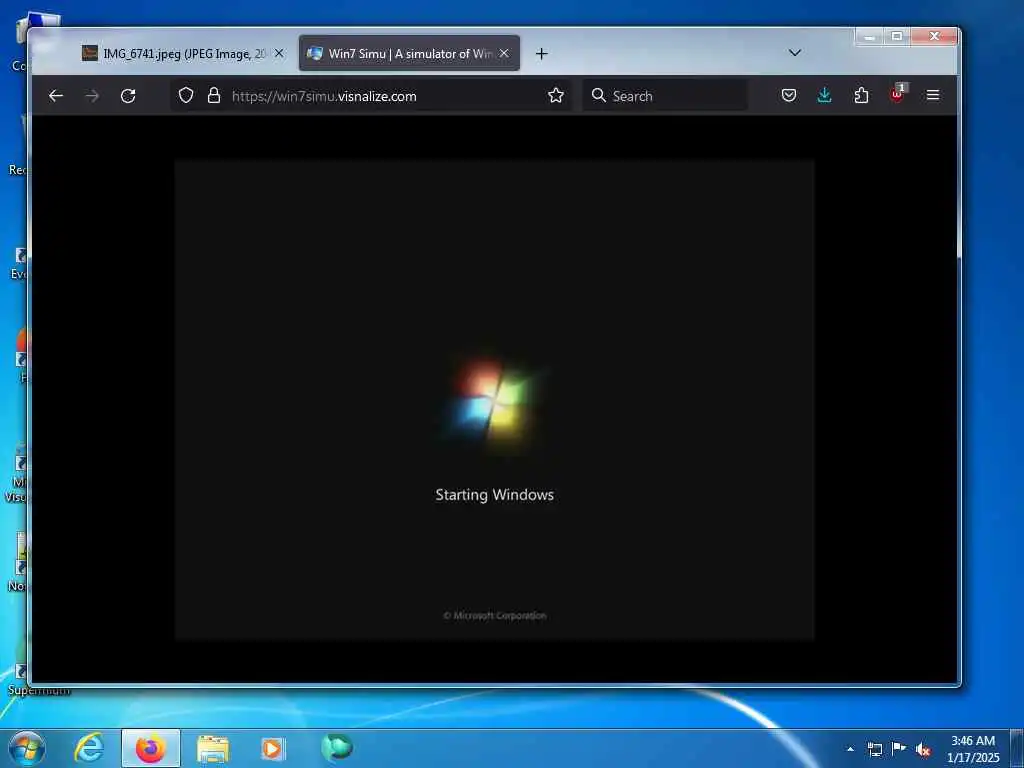Open the Action Center flag icon
Viewport: 1024px width, 768px height.
(x=899, y=748)
